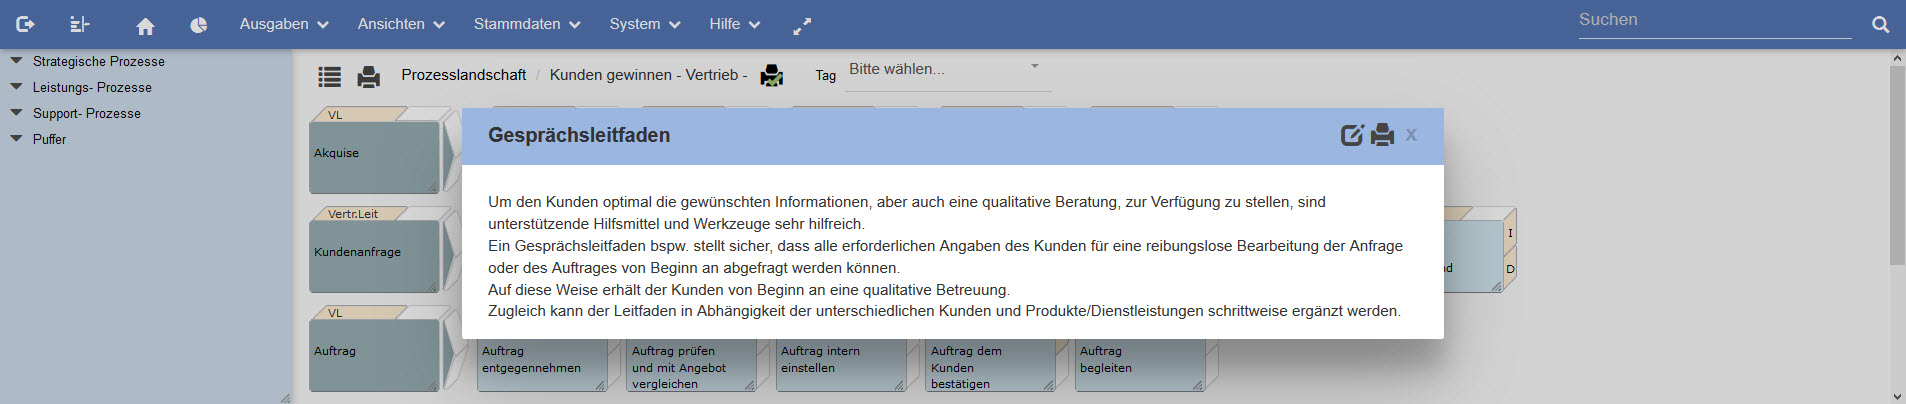Click the magnifier search icon
This screenshot has height=404, width=1906.
pos(1880,25)
